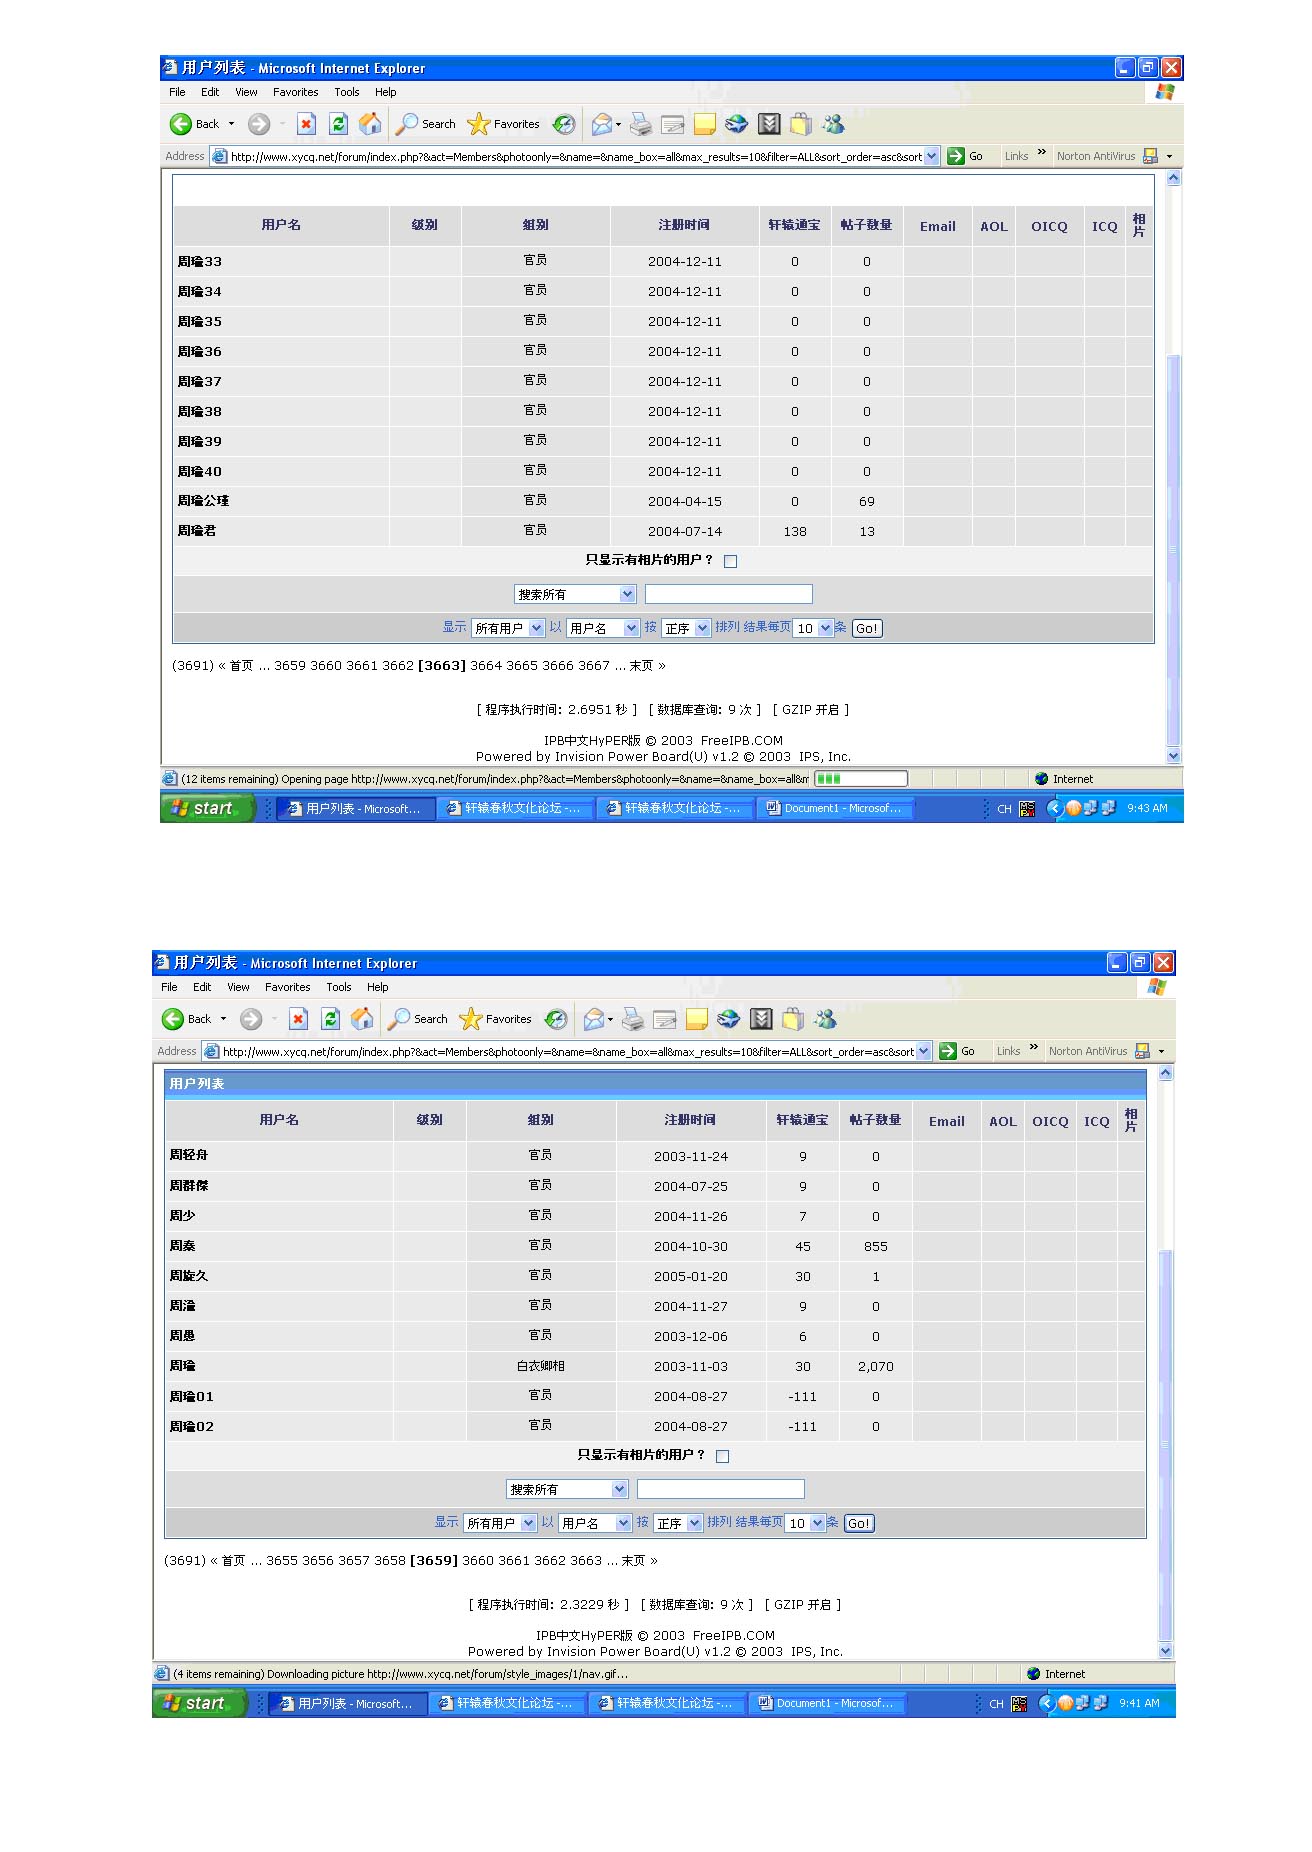
Task: Click the Home icon in upper browser toolbar
Action: 370,124
